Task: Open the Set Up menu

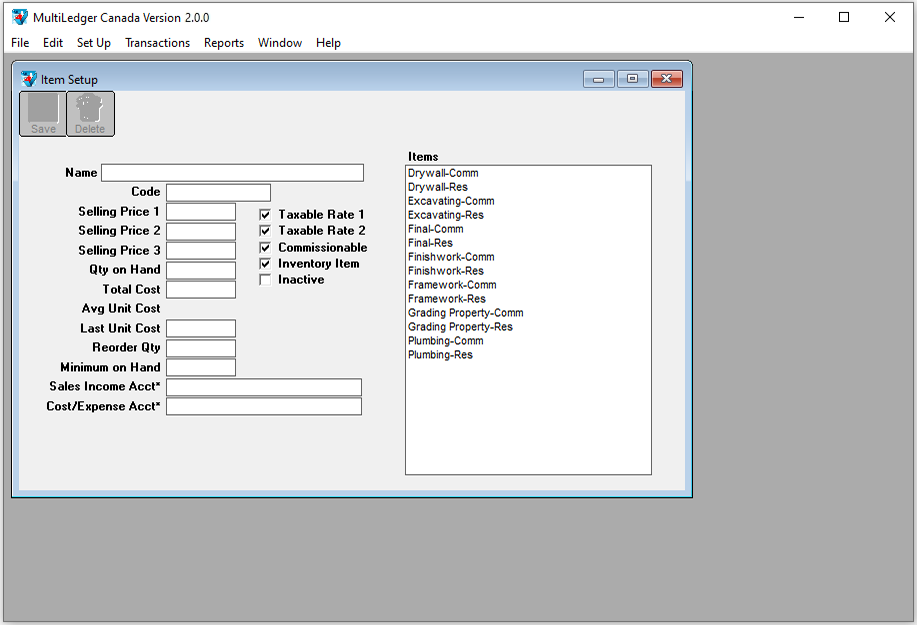Action: coord(94,43)
